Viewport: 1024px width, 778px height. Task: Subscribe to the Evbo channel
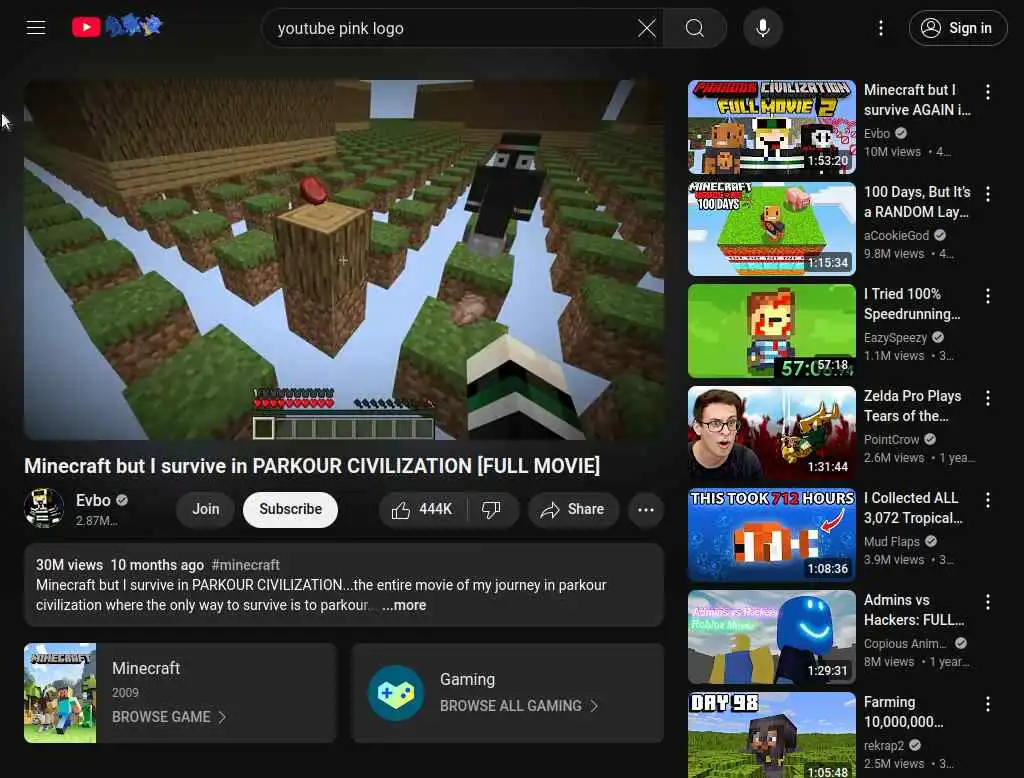tap(290, 509)
